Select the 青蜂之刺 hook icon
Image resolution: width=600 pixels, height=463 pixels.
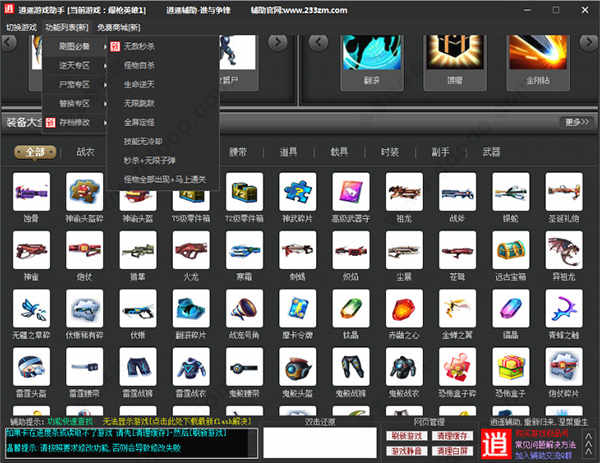564,308
